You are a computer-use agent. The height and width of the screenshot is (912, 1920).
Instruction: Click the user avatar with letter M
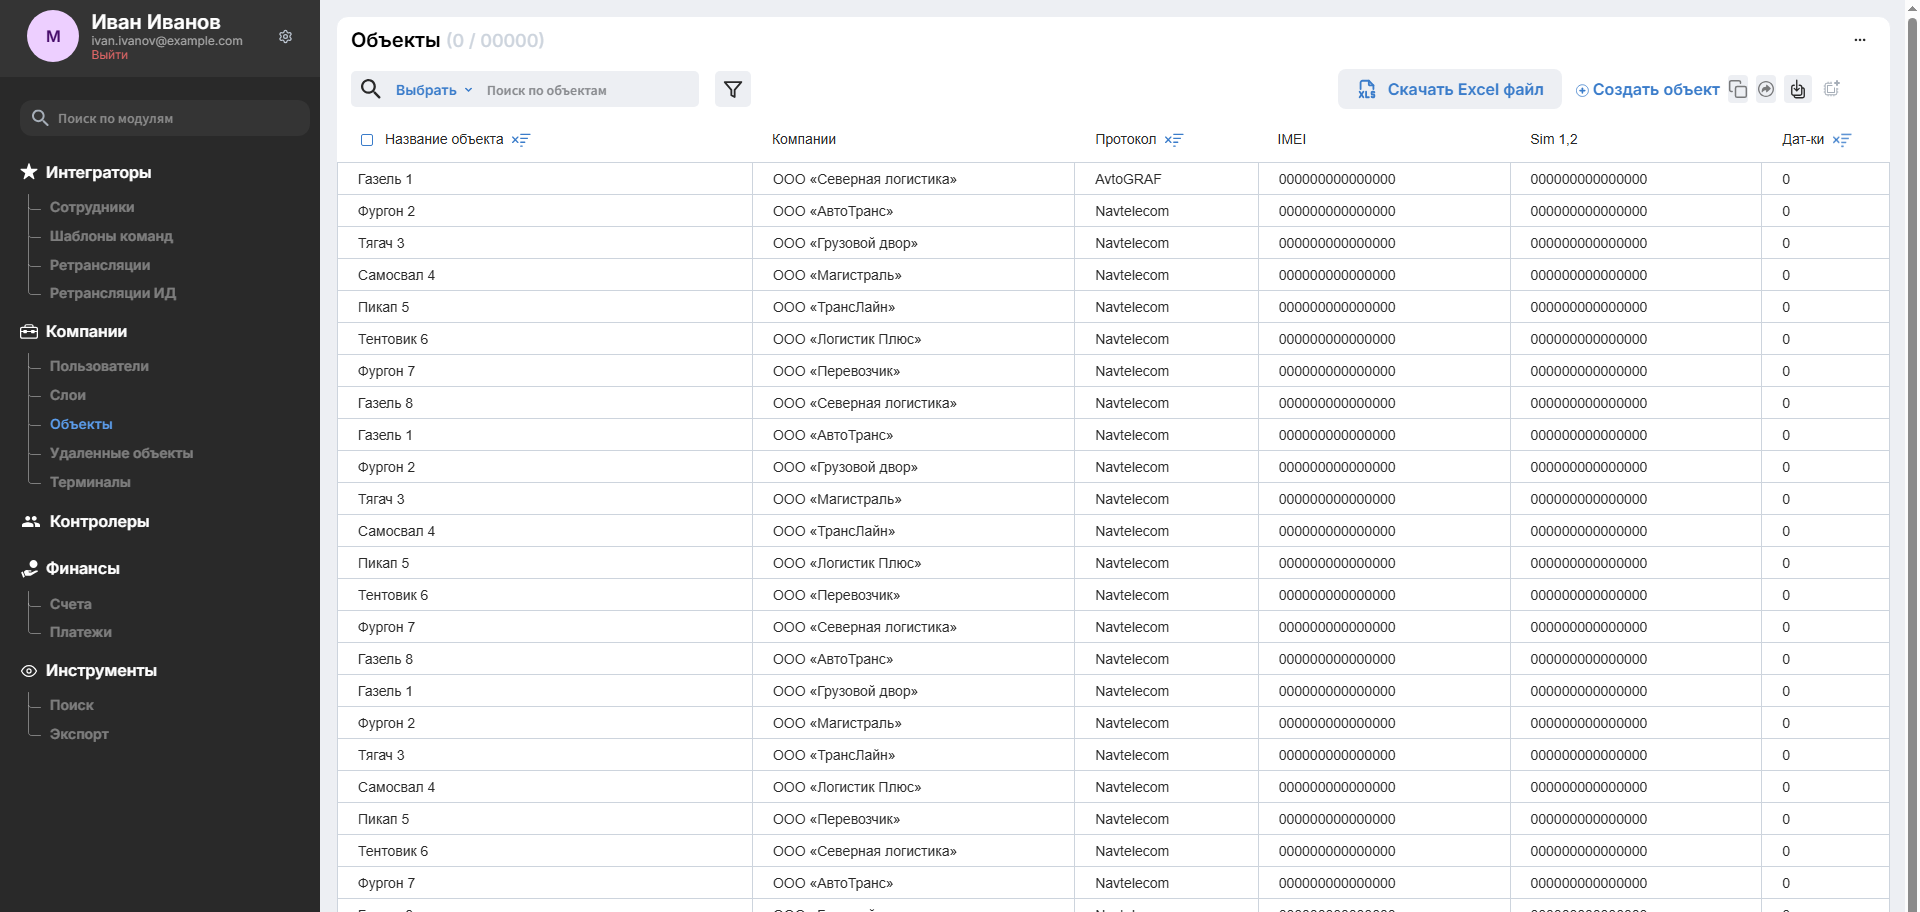[x=53, y=36]
